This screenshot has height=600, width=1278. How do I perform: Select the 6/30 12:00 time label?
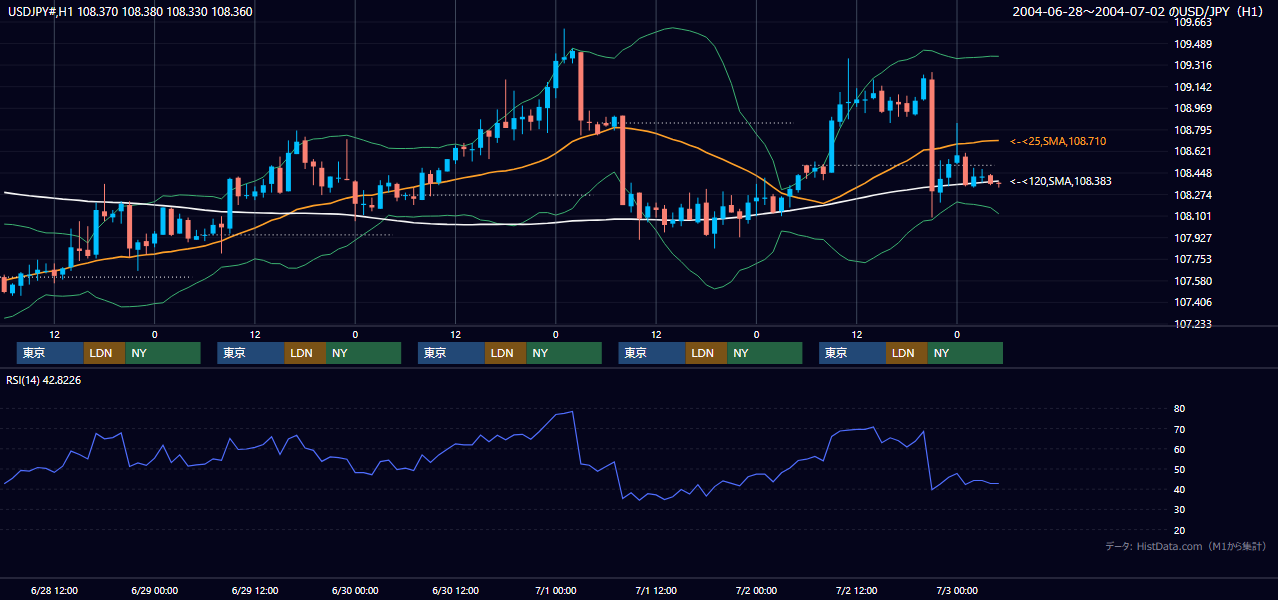click(x=456, y=590)
